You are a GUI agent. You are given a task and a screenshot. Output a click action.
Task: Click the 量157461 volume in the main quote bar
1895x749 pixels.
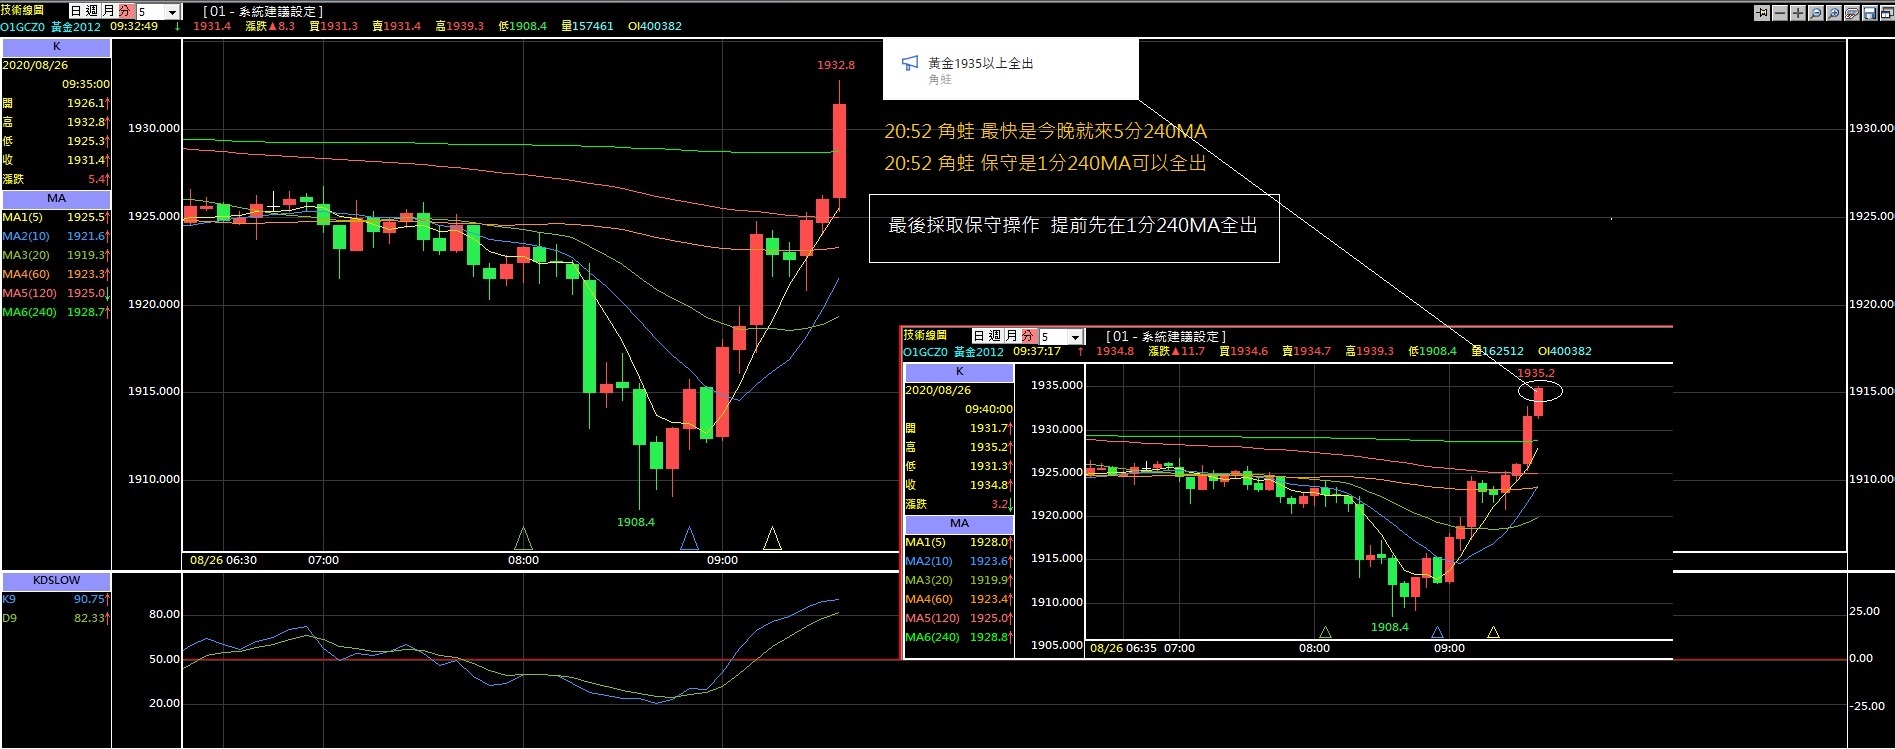(587, 26)
